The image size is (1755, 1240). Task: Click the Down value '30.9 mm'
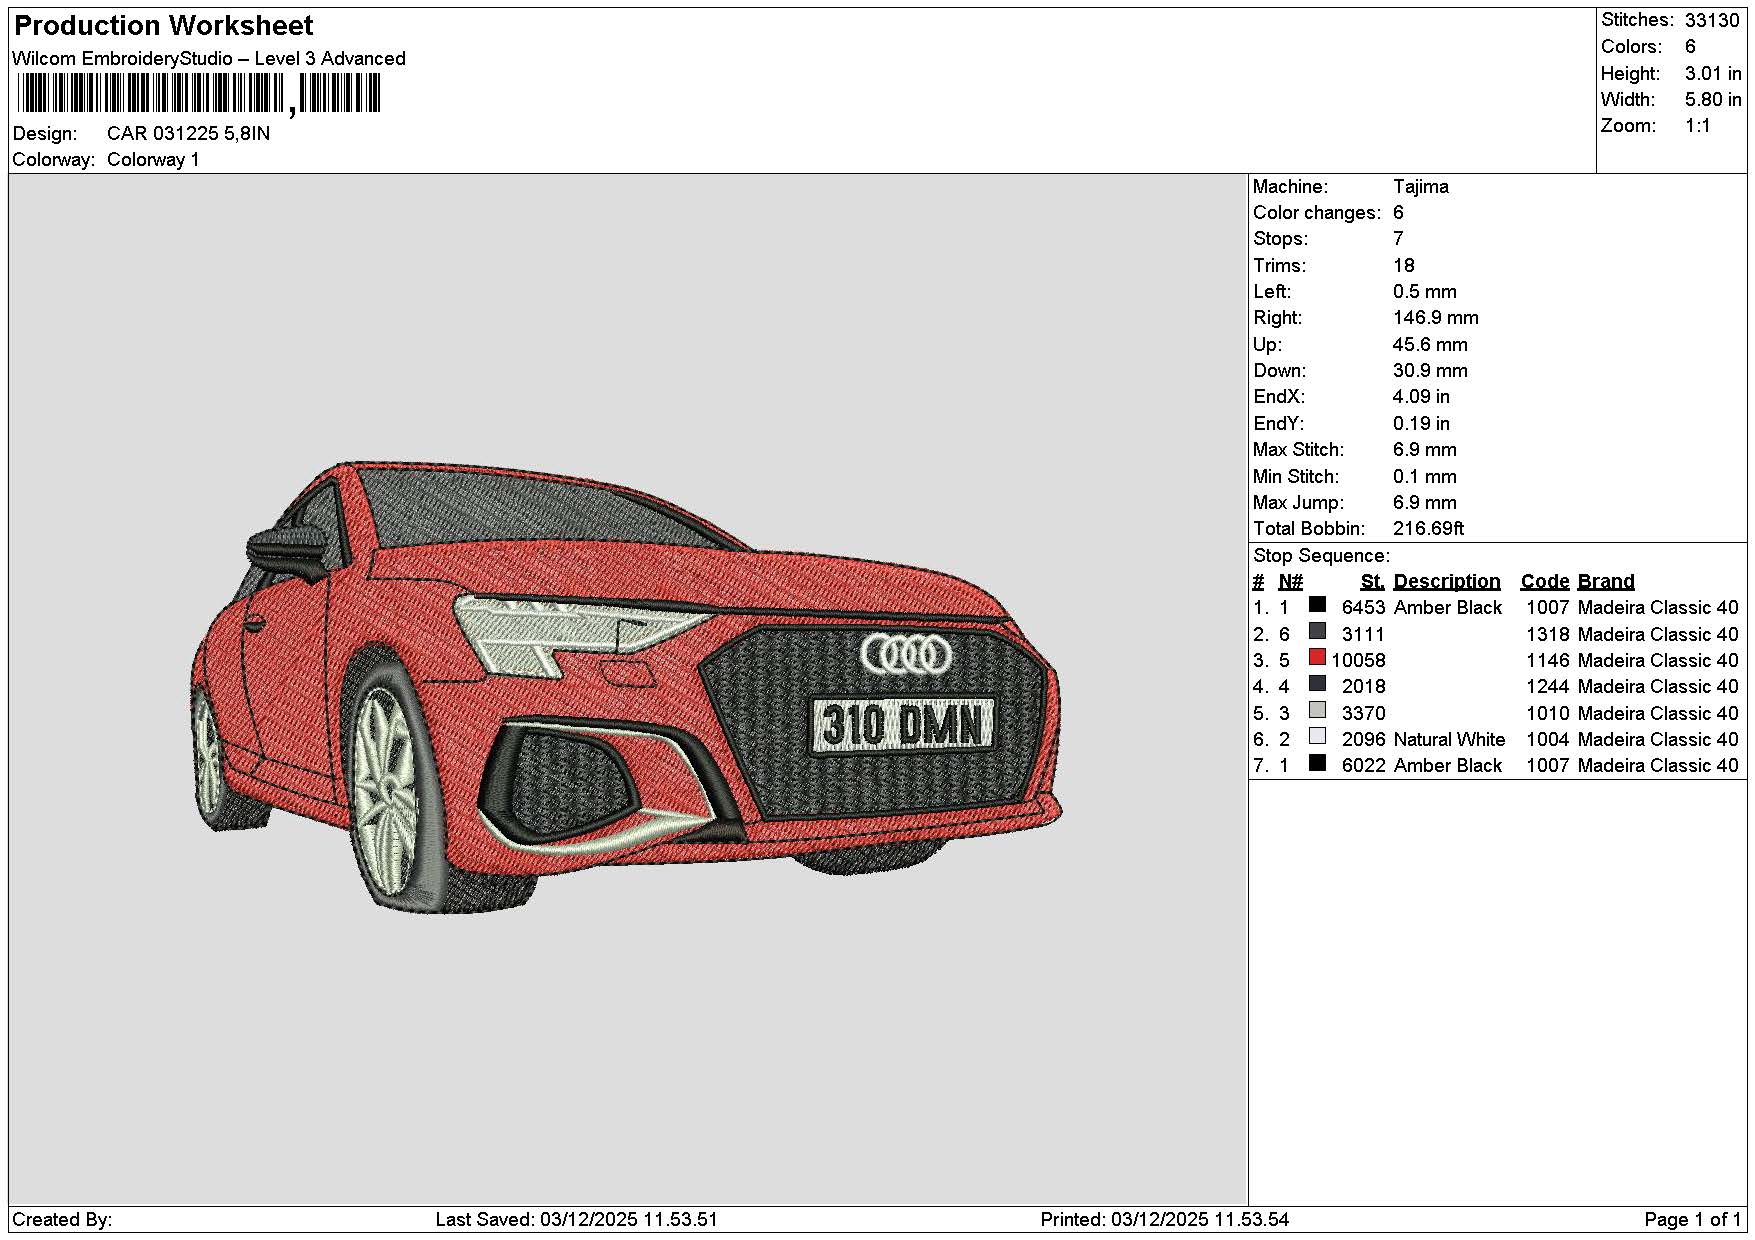click(1430, 370)
